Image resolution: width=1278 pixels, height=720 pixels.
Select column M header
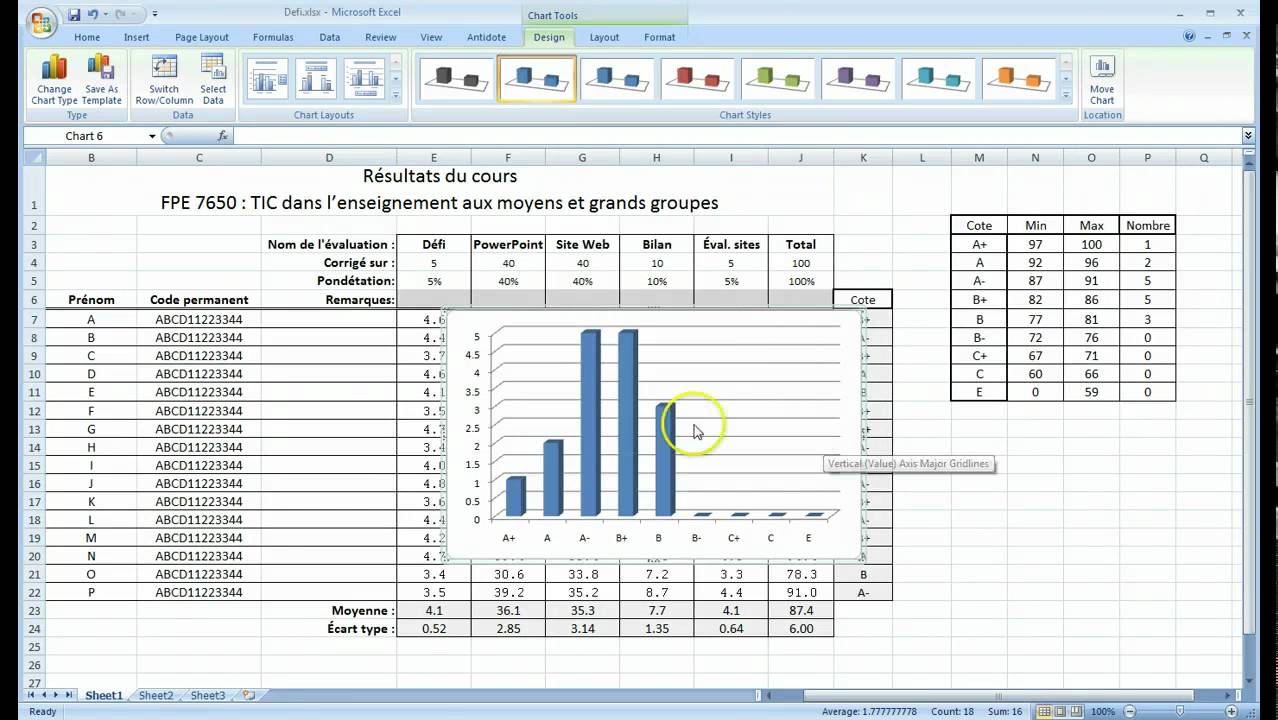click(x=979, y=157)
